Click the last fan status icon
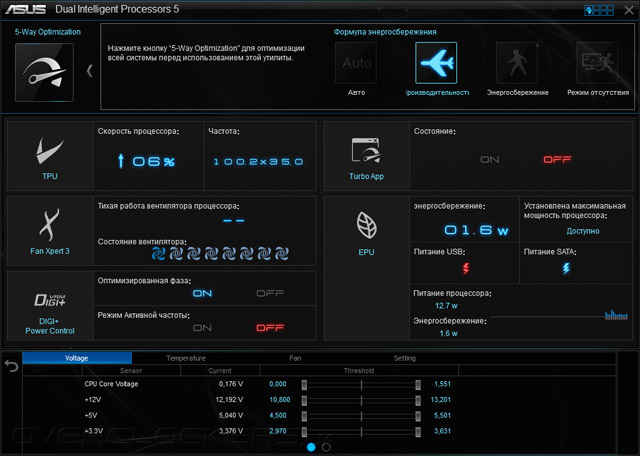This screenshot has height=456, width=640. (x=282, y=254)
